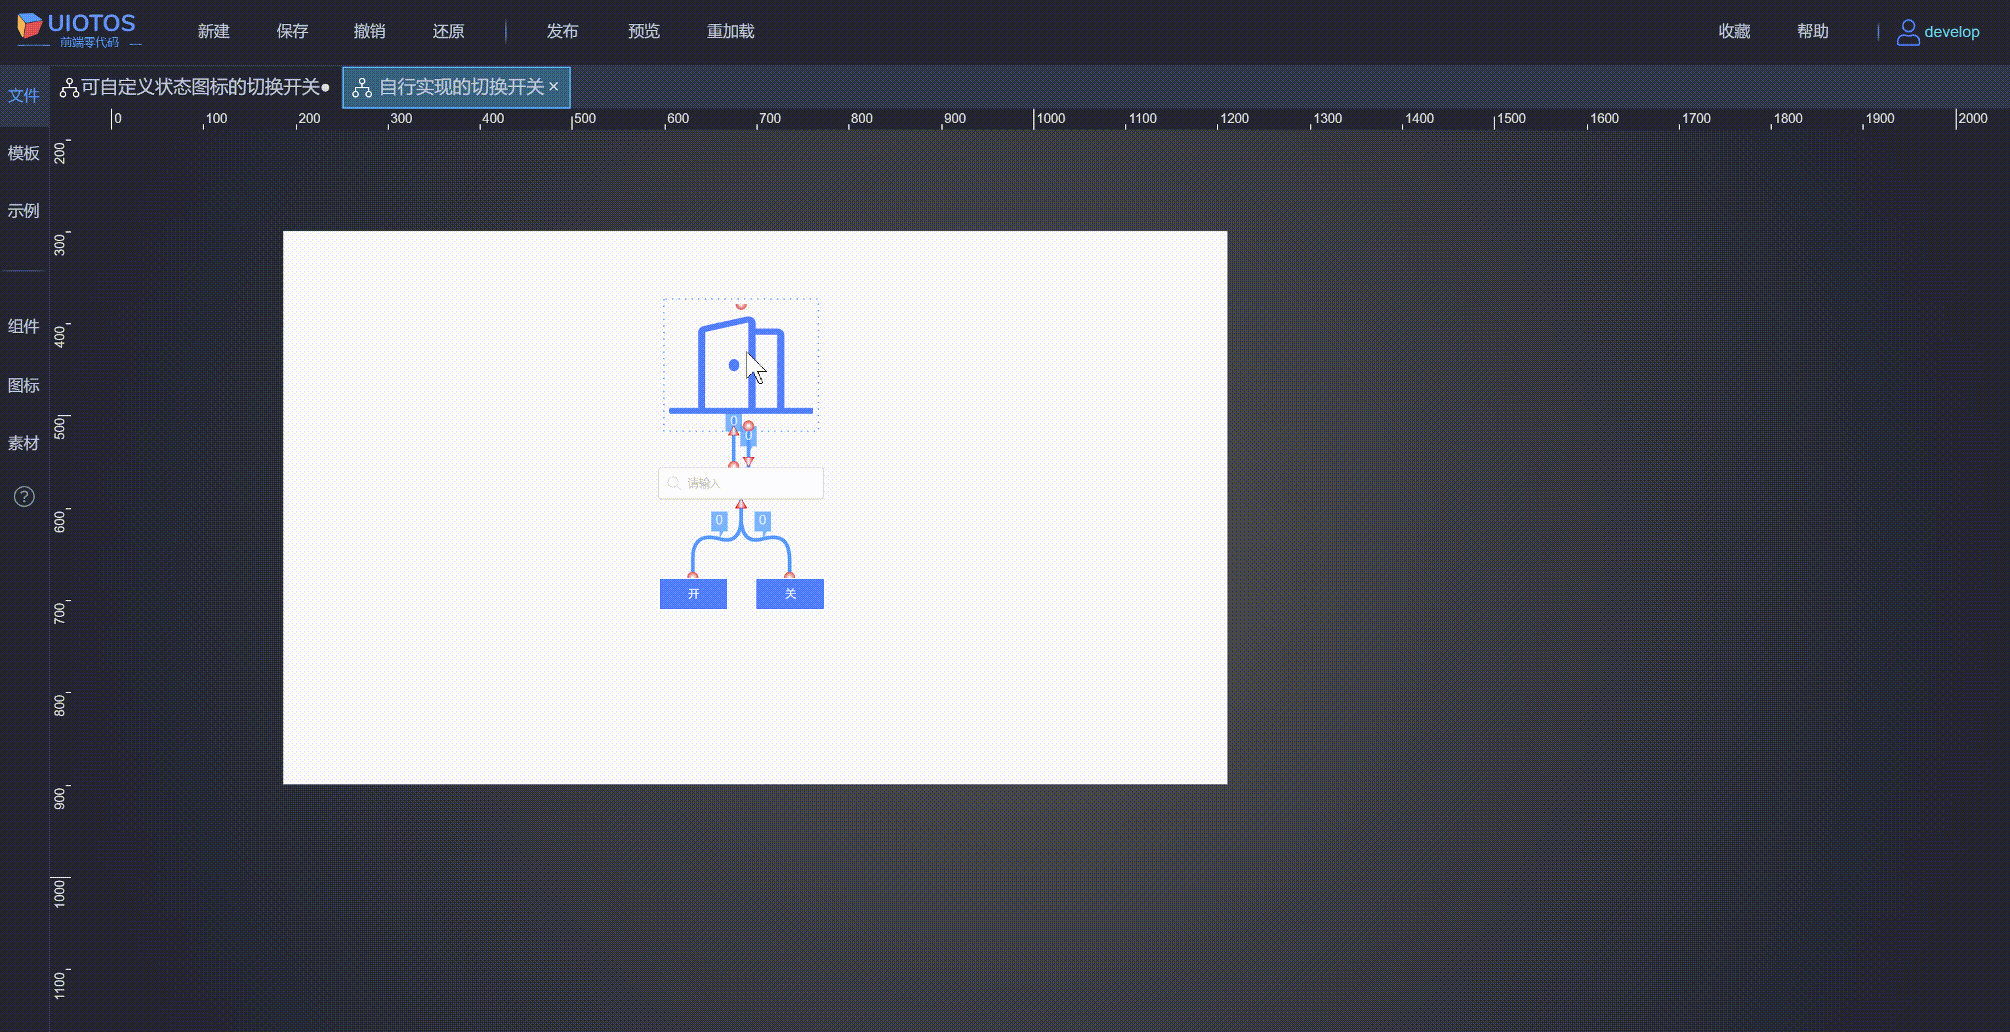Click the anchor atop door icon selection

[x=741, y=305]
